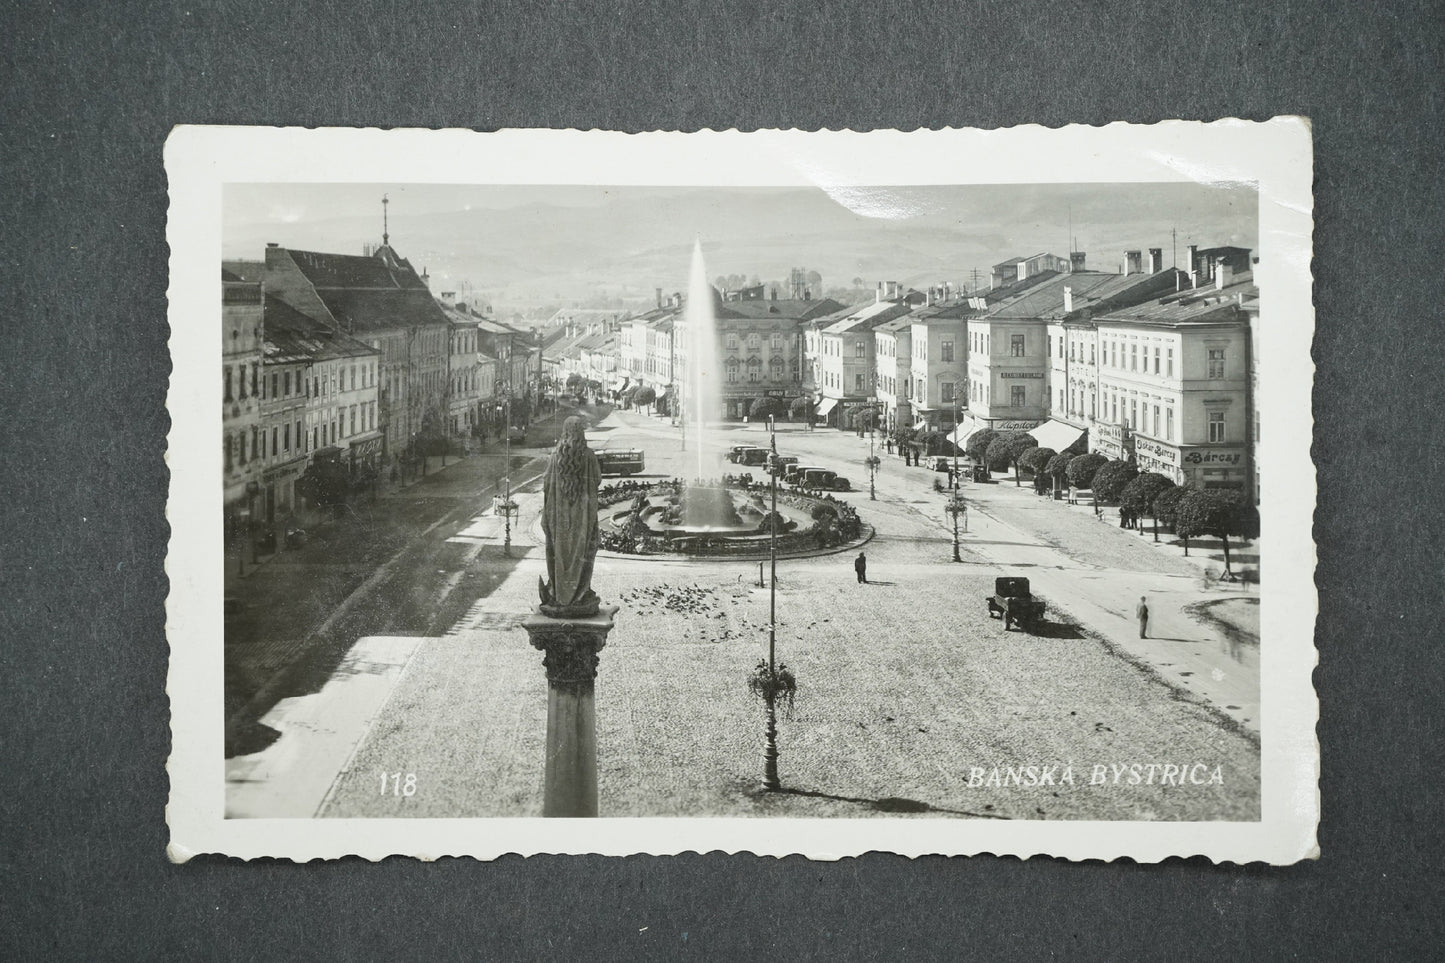Click the spire on the left building's roof

384,221
